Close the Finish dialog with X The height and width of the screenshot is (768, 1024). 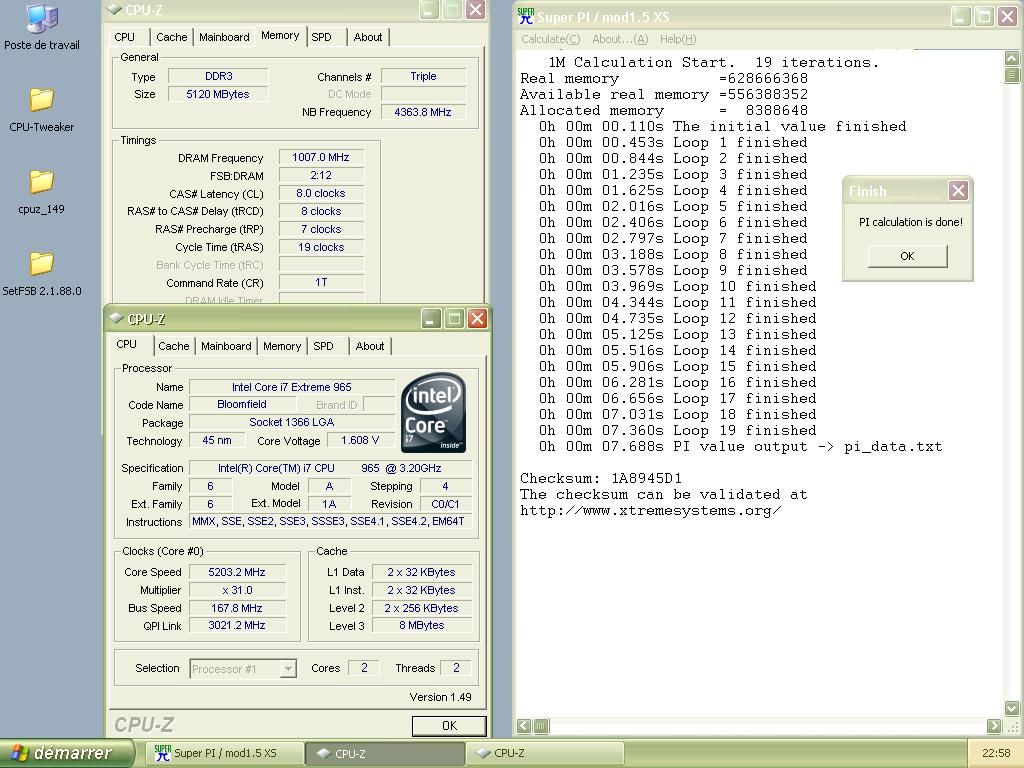tap(958, 191)
